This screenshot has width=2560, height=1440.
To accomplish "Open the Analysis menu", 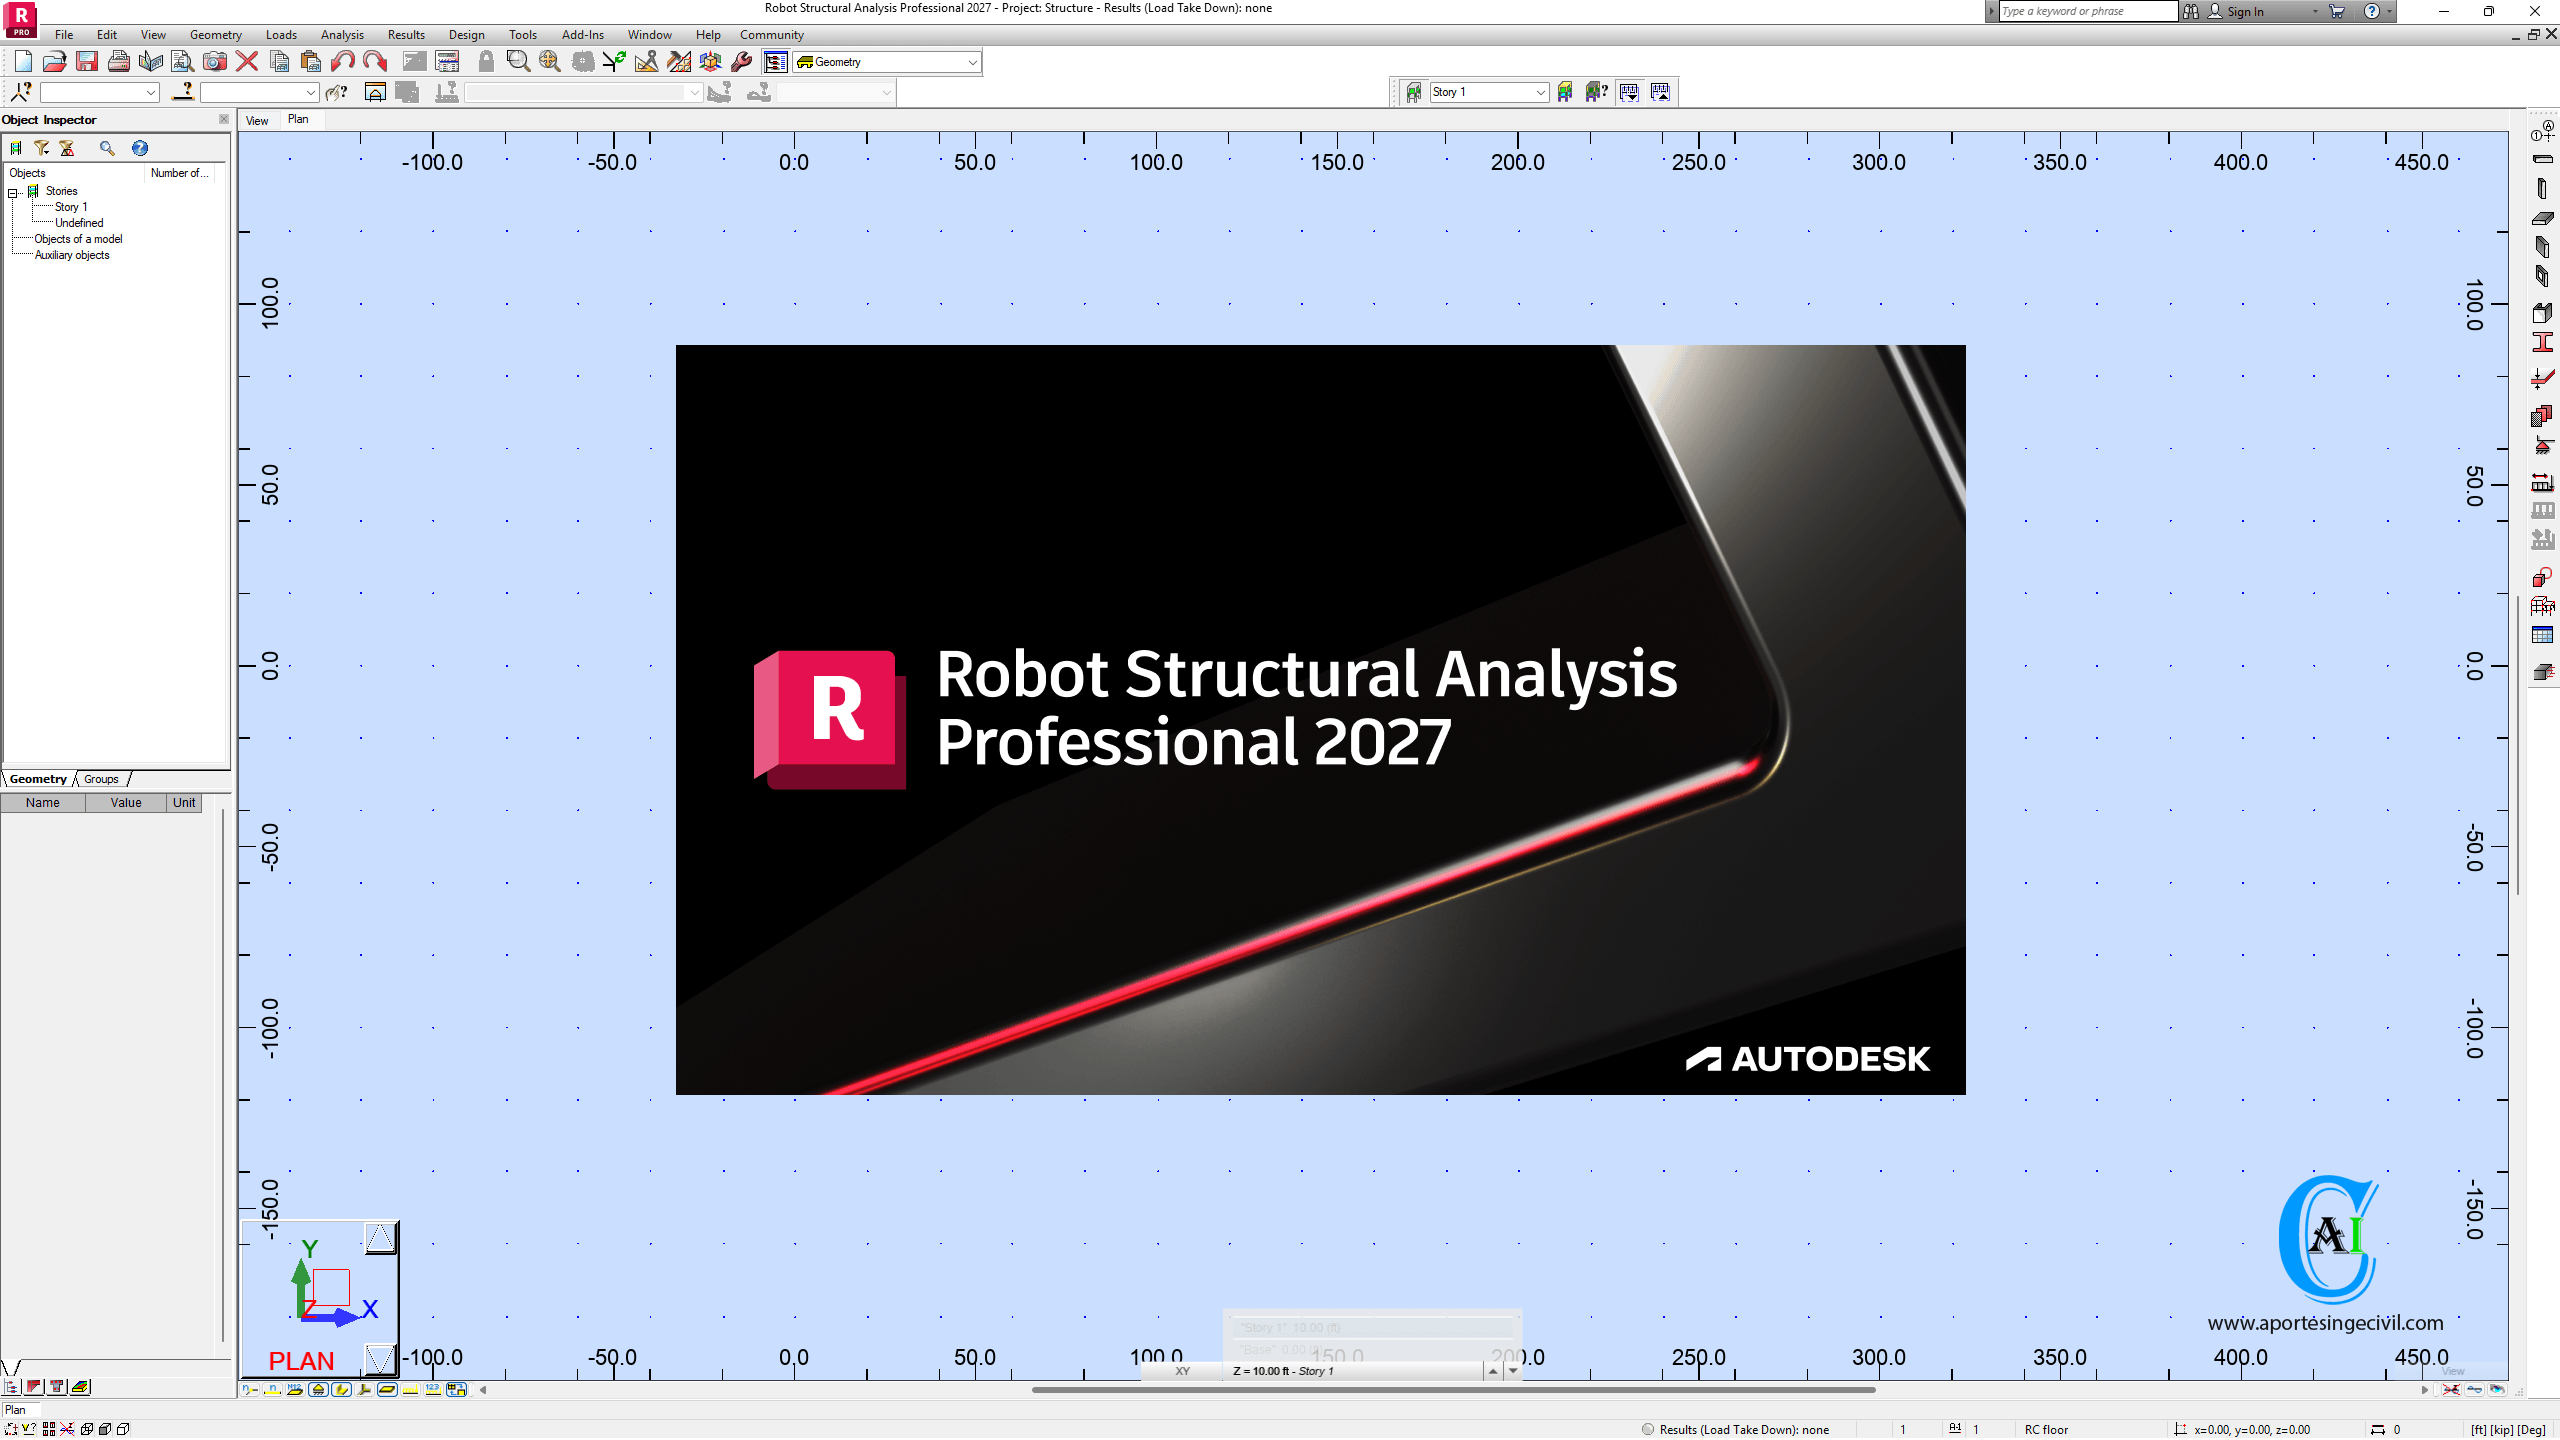I will tap(342, 35).
